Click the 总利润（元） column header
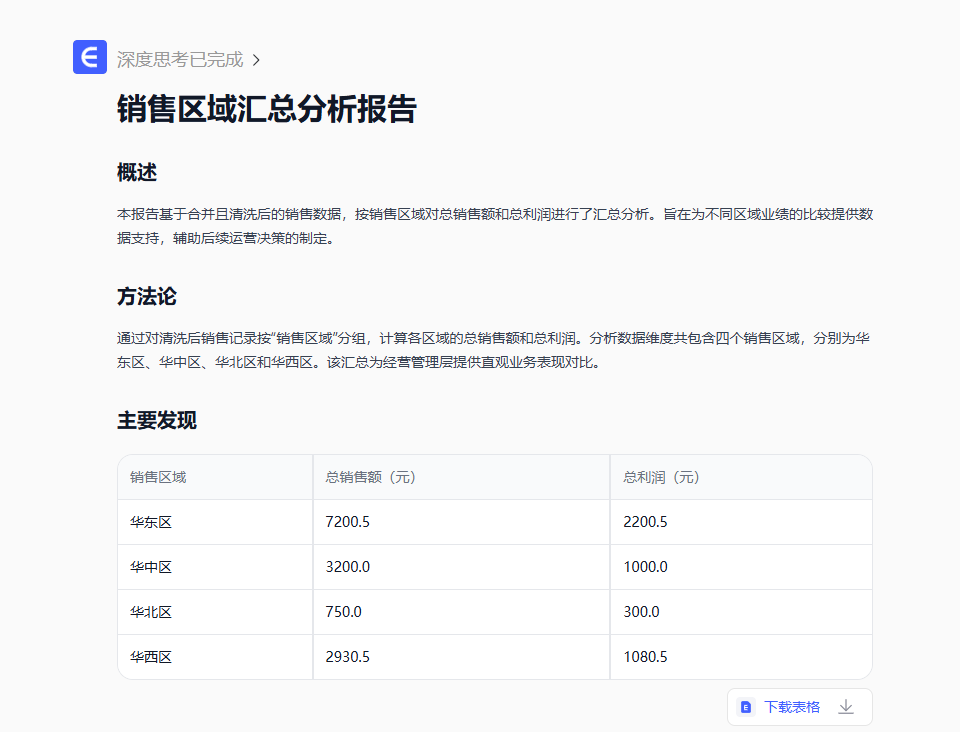The image size is (960, 732). [662, 477]
